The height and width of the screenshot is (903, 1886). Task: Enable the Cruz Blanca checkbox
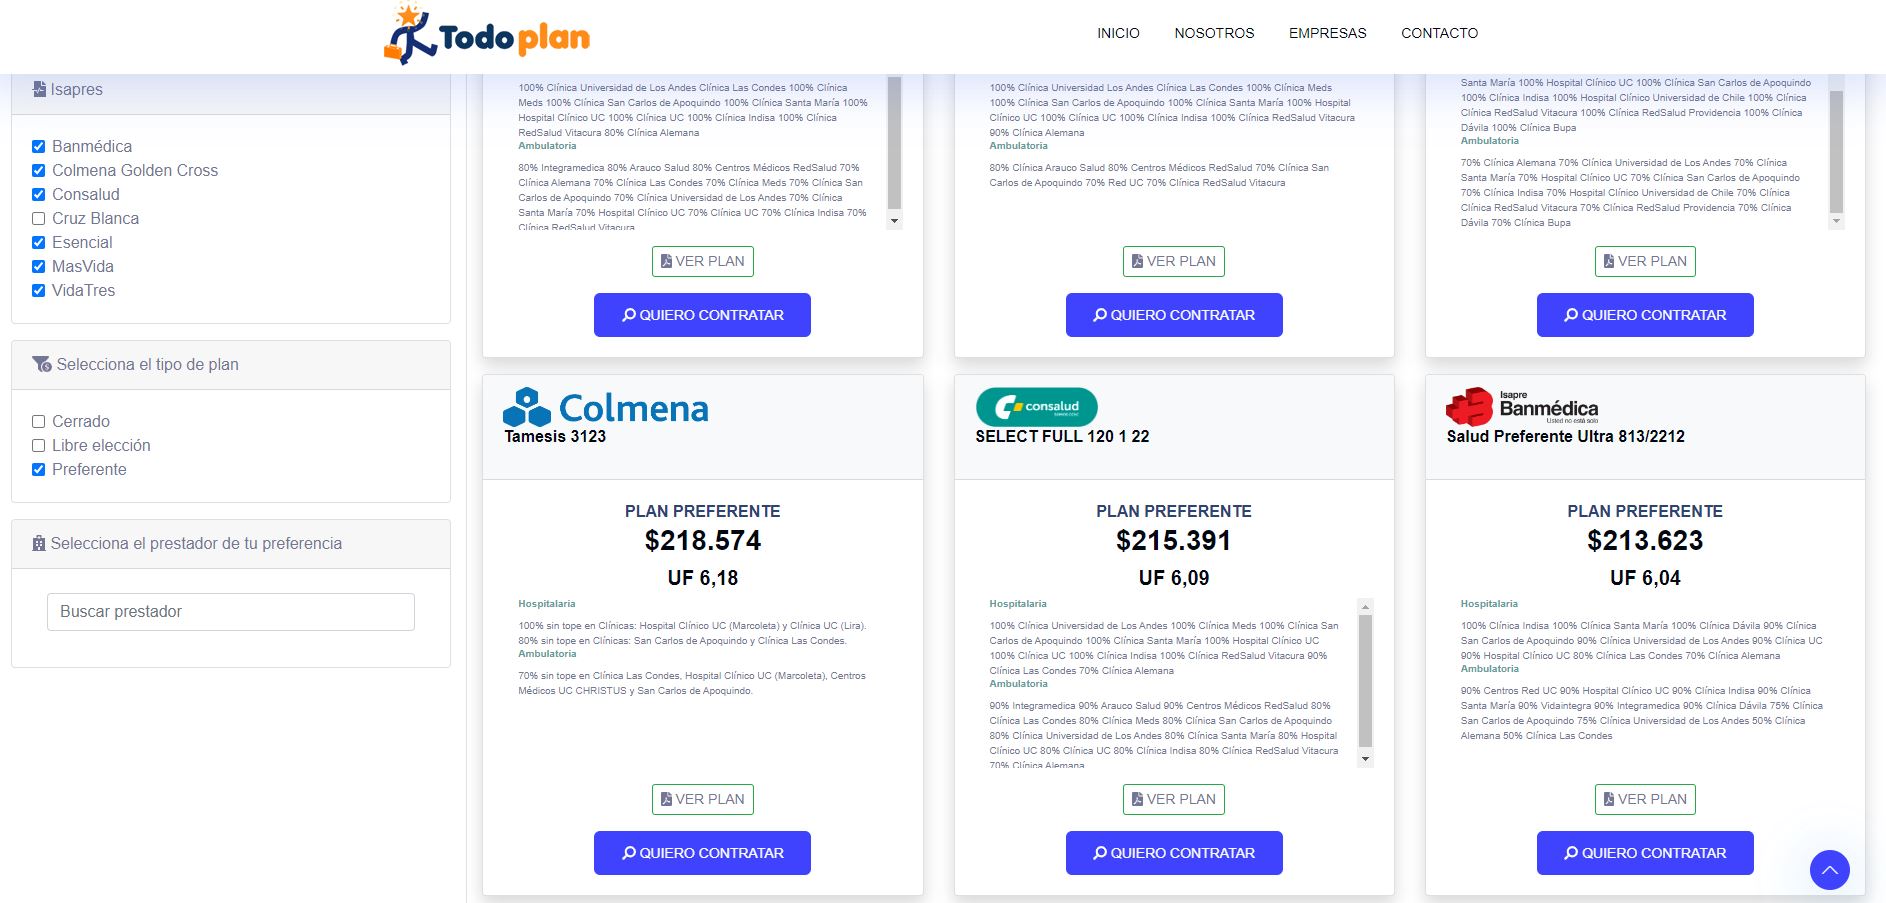pos(39,218)
